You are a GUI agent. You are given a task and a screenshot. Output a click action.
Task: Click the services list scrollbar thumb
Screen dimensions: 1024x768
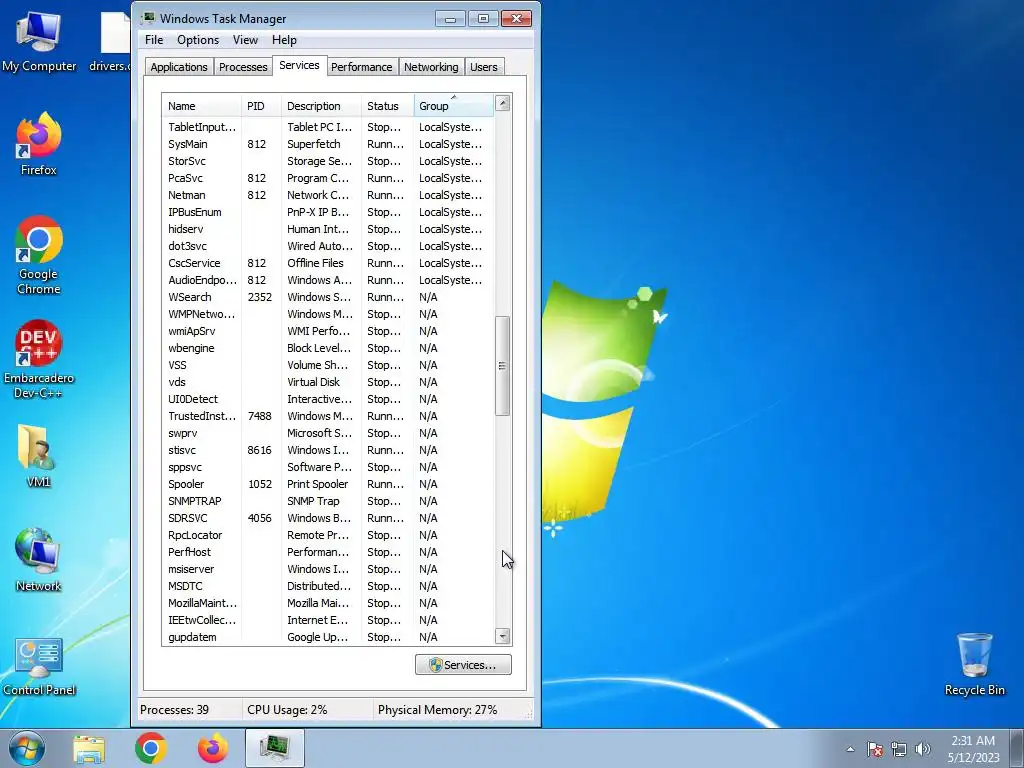[x=502, y=366]
